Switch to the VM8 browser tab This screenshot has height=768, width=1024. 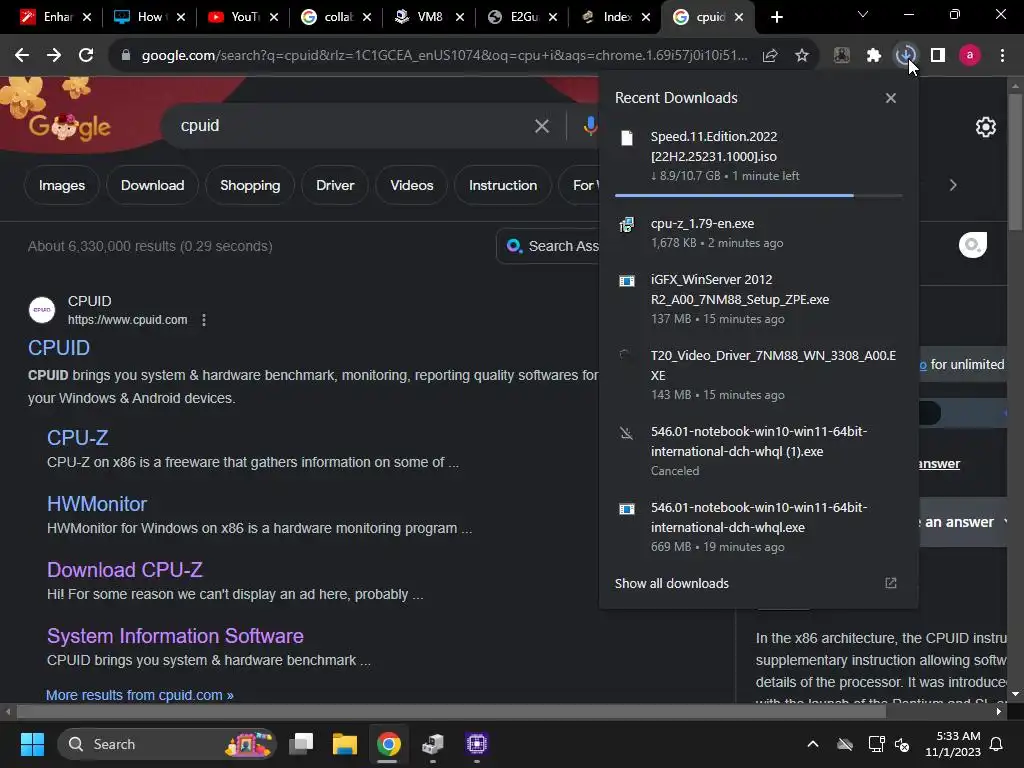click(x=428, y=17)
